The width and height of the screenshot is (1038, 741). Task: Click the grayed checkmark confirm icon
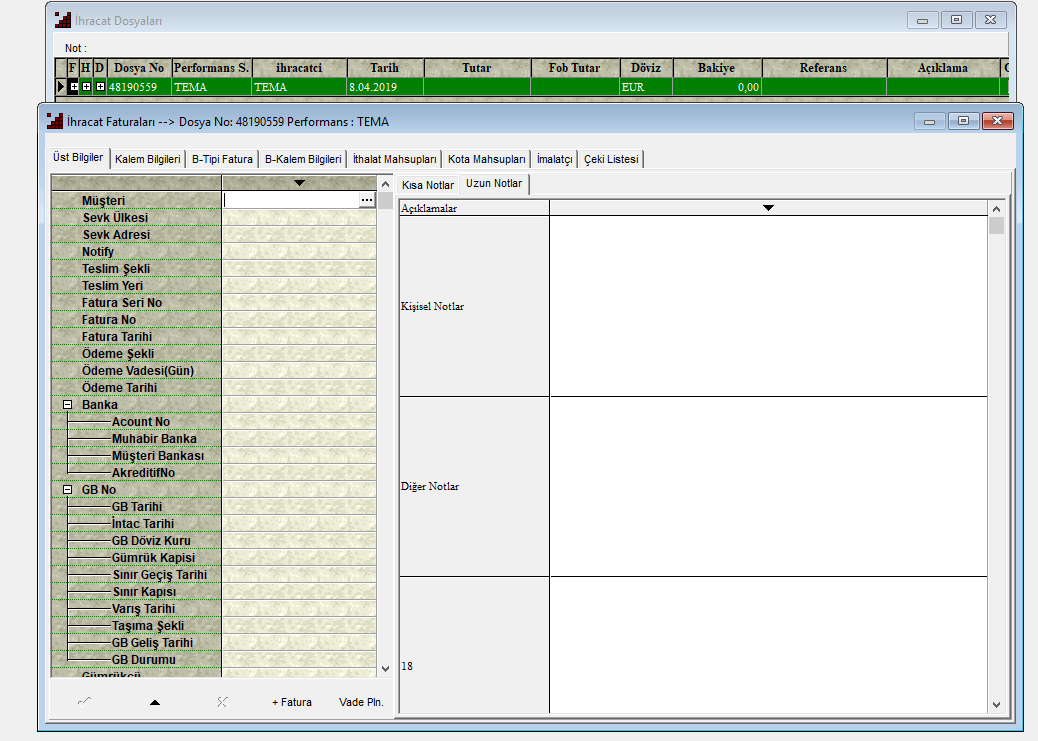(x=84, y=702)
